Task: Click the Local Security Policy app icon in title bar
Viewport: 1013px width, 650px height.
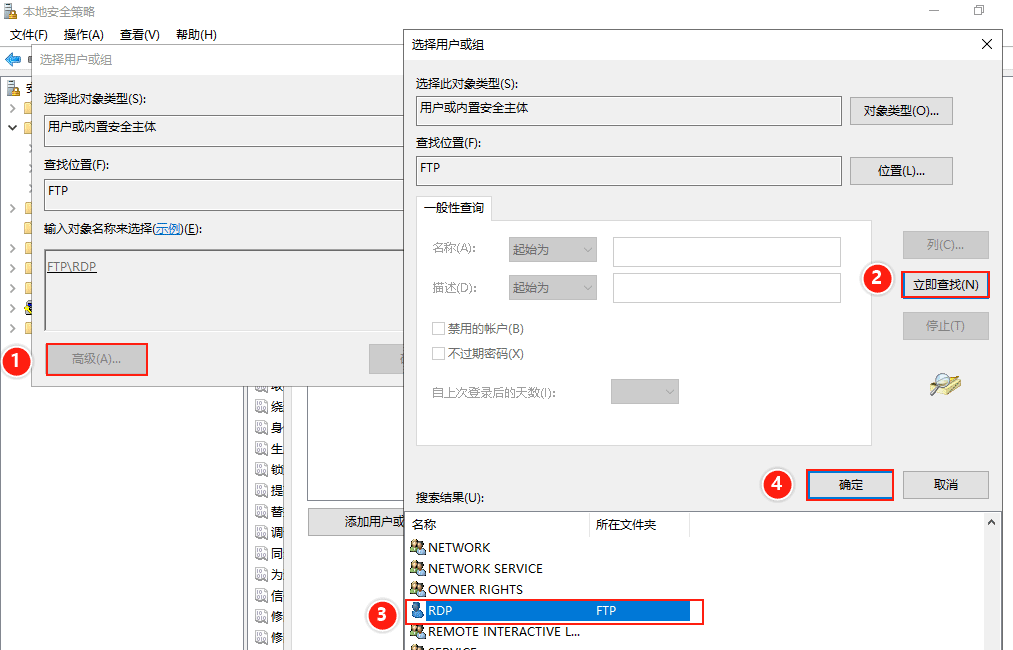Action: pyautogui.click(x=11, y=11)
